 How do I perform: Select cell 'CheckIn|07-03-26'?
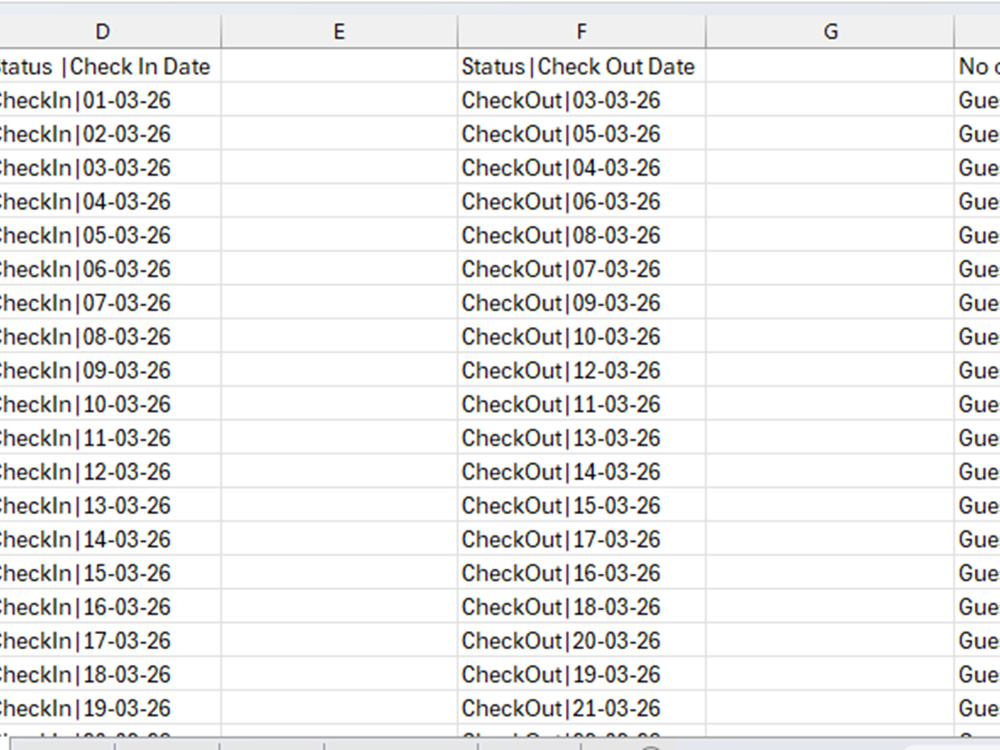[x=110, y=303]
